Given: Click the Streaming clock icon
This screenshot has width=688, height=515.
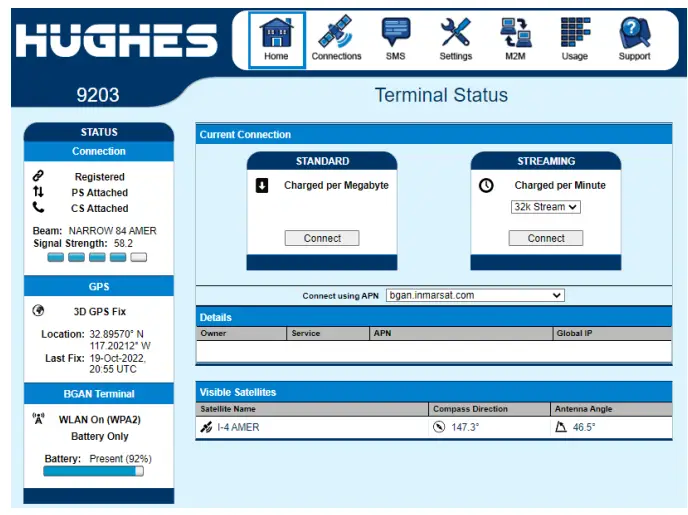Looking at the screenshot, I should 486,186.
